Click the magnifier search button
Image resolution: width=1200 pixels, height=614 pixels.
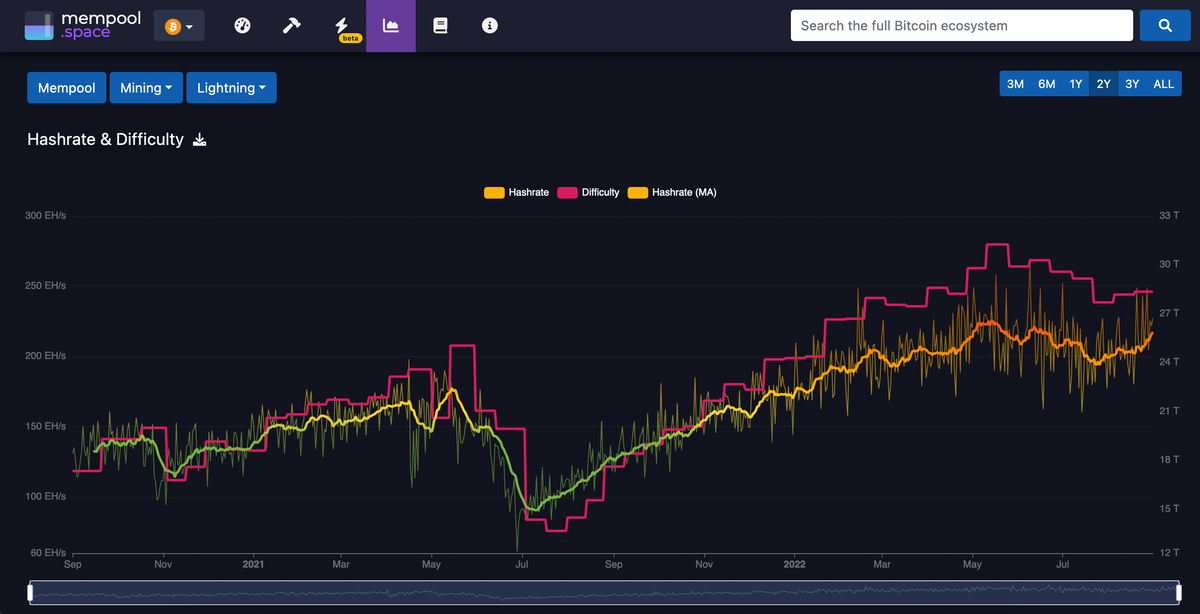(1165, 26)
